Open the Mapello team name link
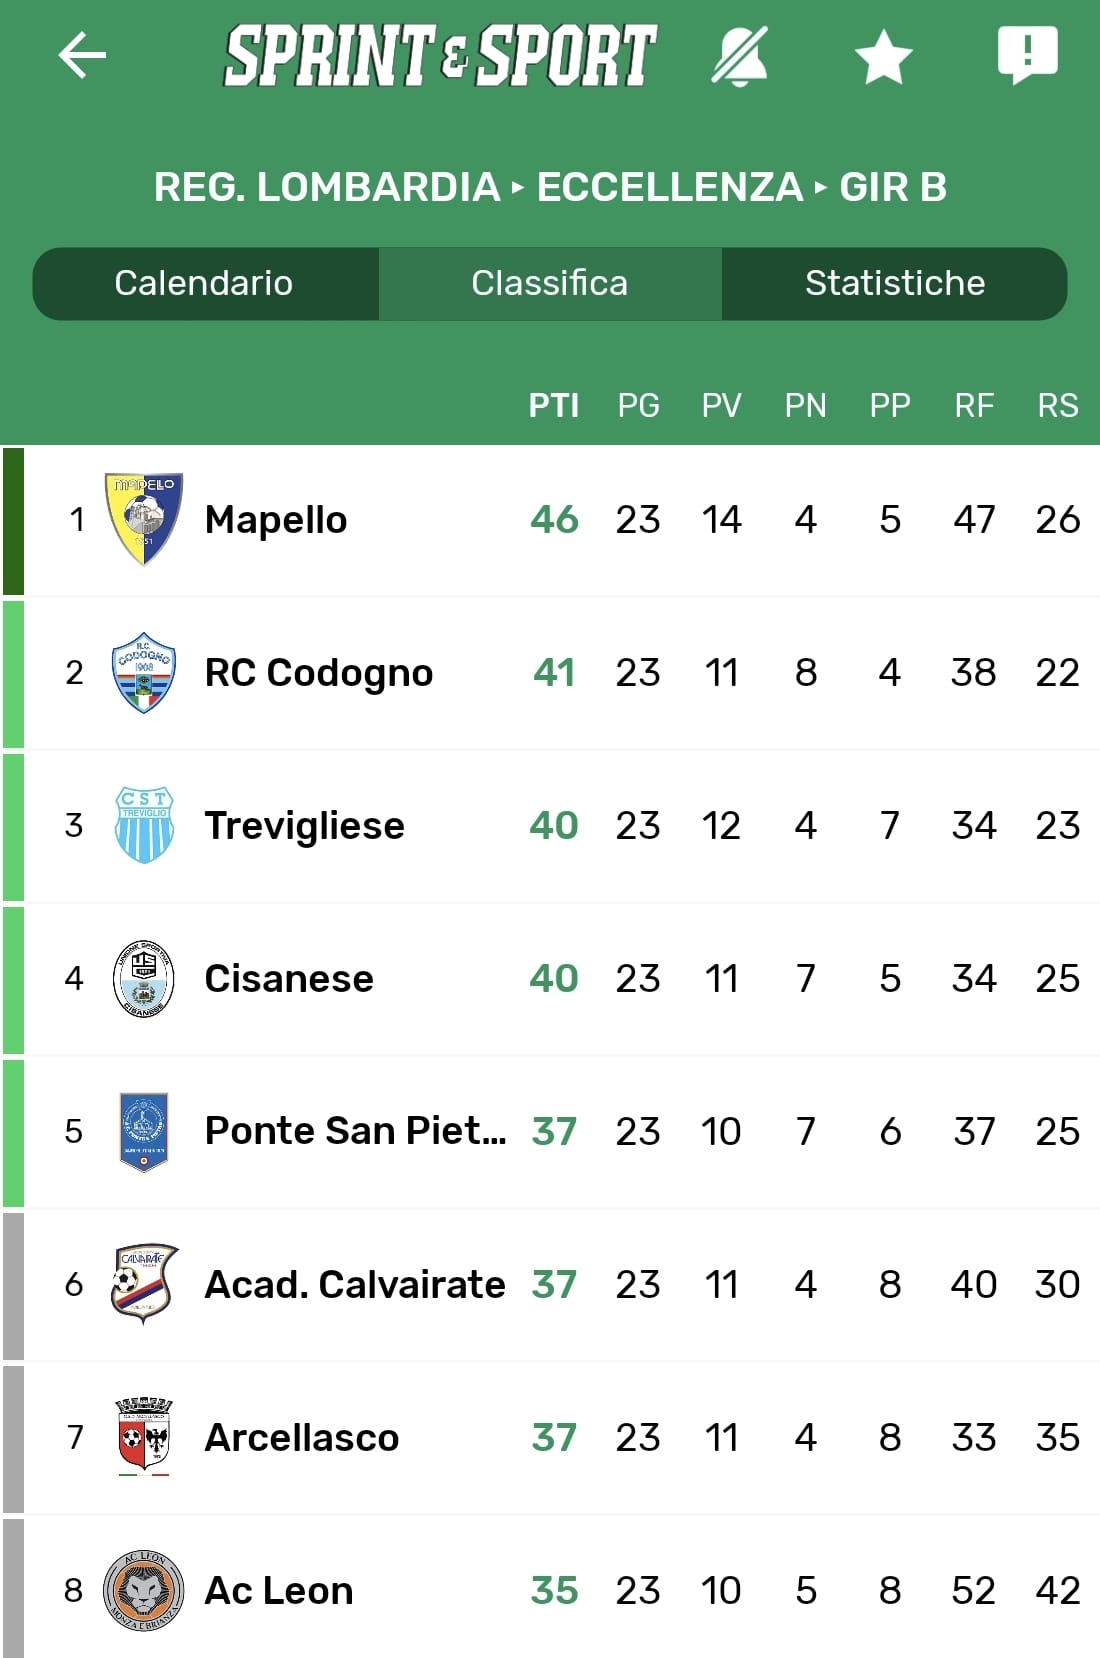Viewport: 1100px width, 1658px height. pyautogui.click(x=276, y=520)
